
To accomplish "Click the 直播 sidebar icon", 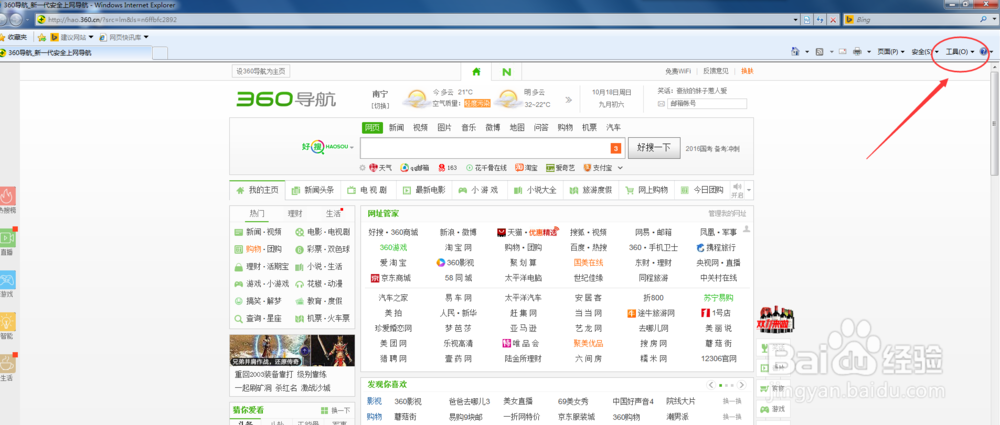I will (7, 238).
